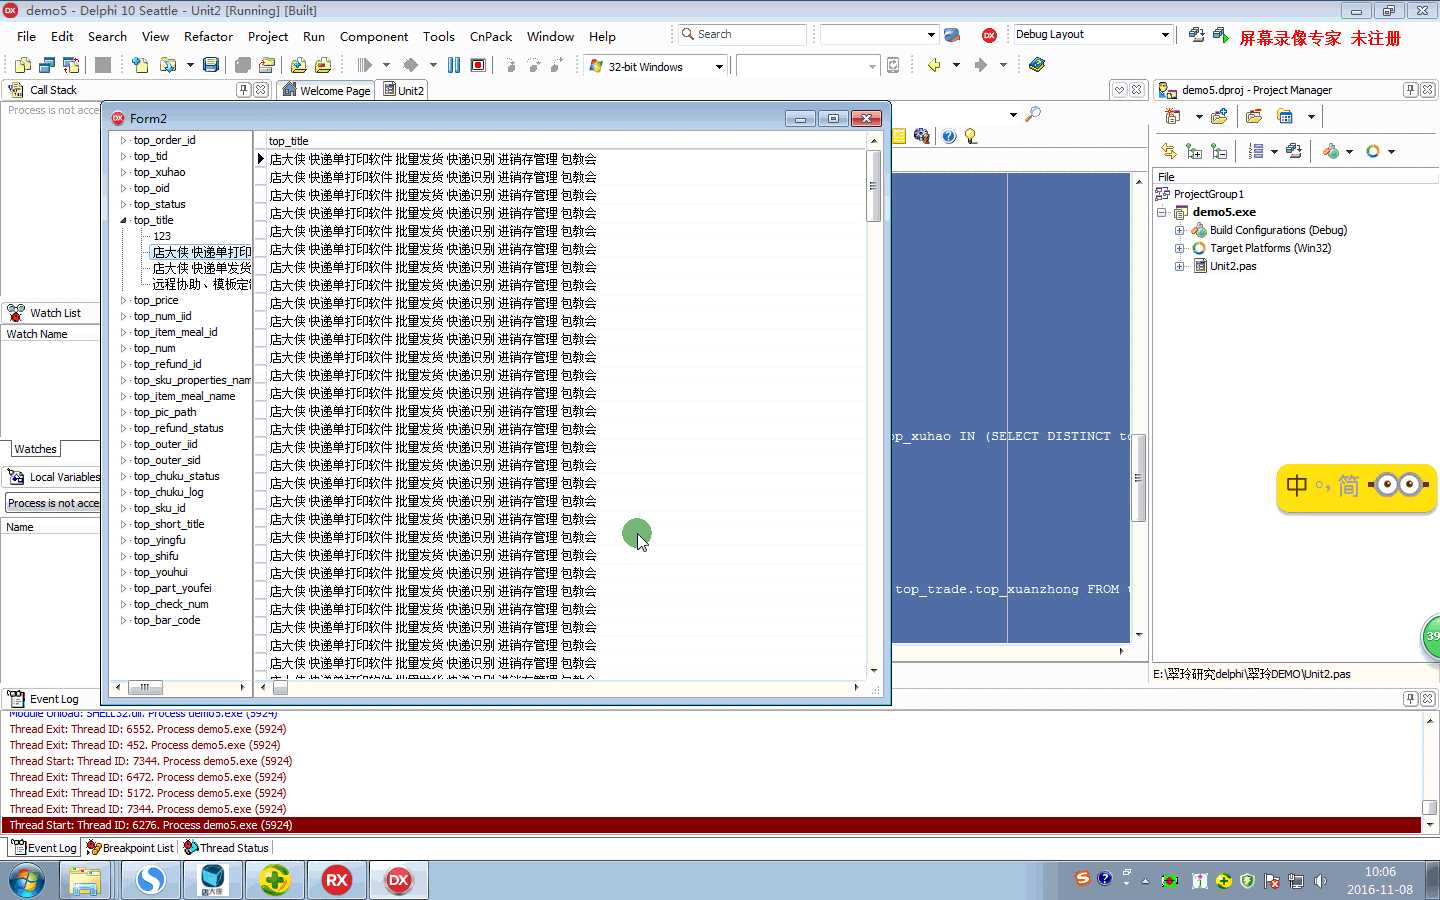Open the Project menu
1440x900 pixels.
pos(268,36)
